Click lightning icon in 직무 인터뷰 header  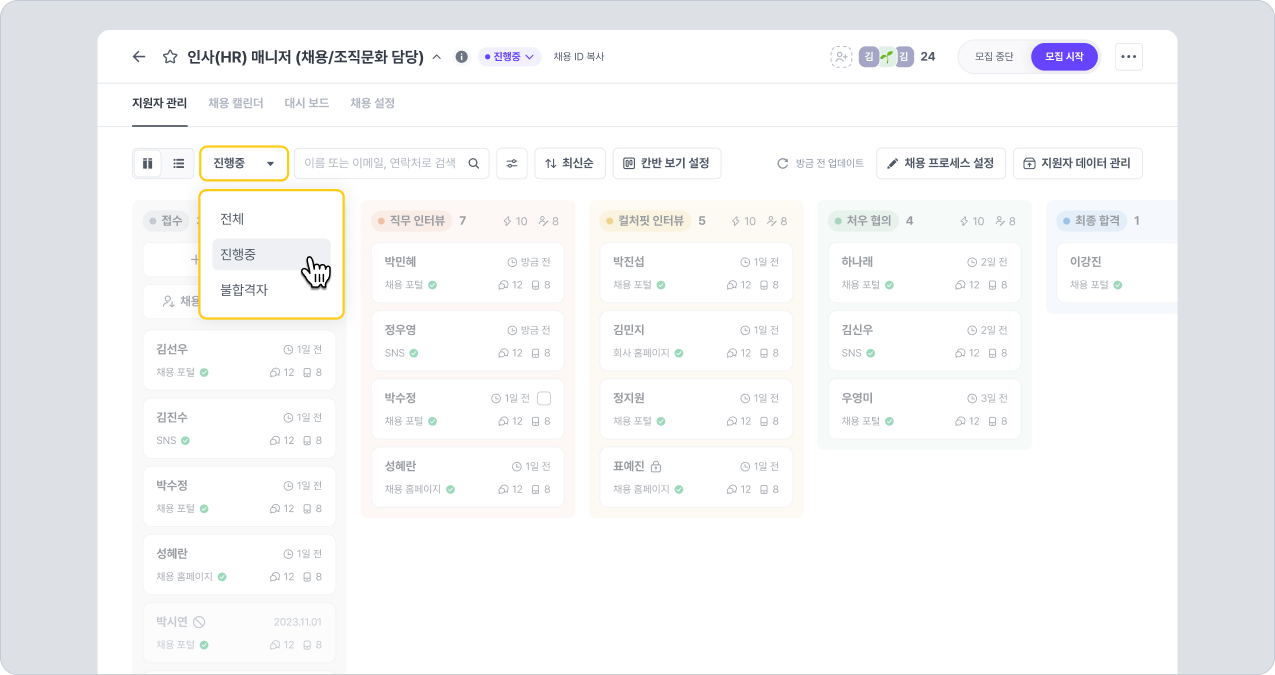507,221
